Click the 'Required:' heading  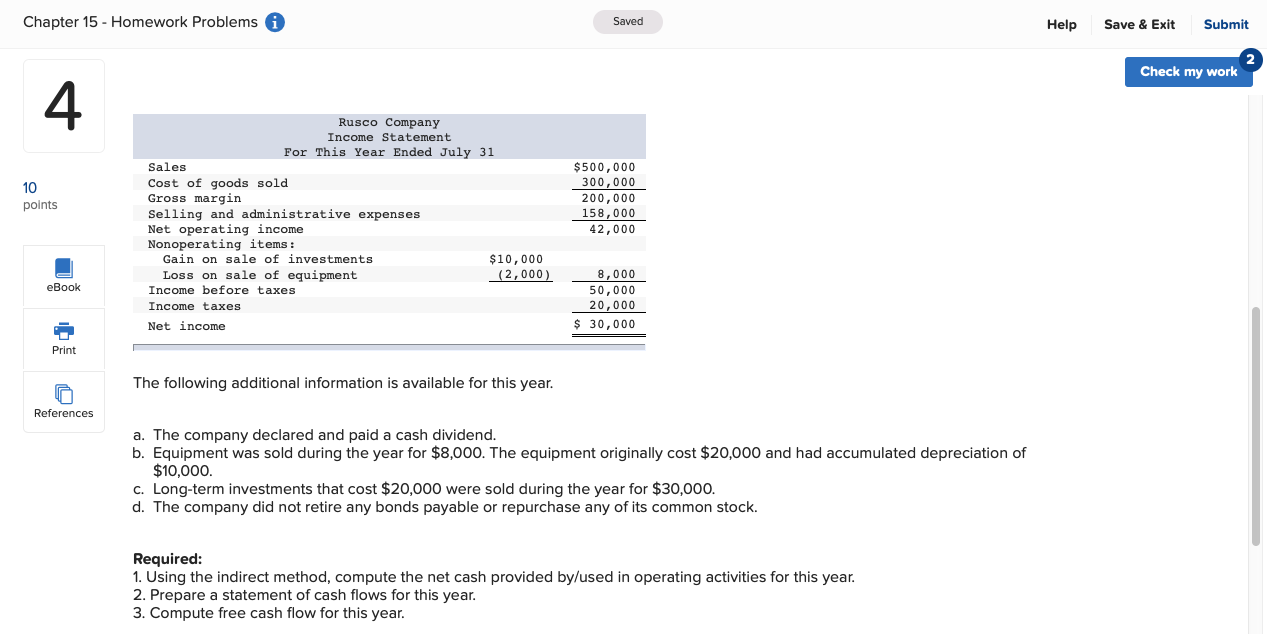[x=167, y=559]
